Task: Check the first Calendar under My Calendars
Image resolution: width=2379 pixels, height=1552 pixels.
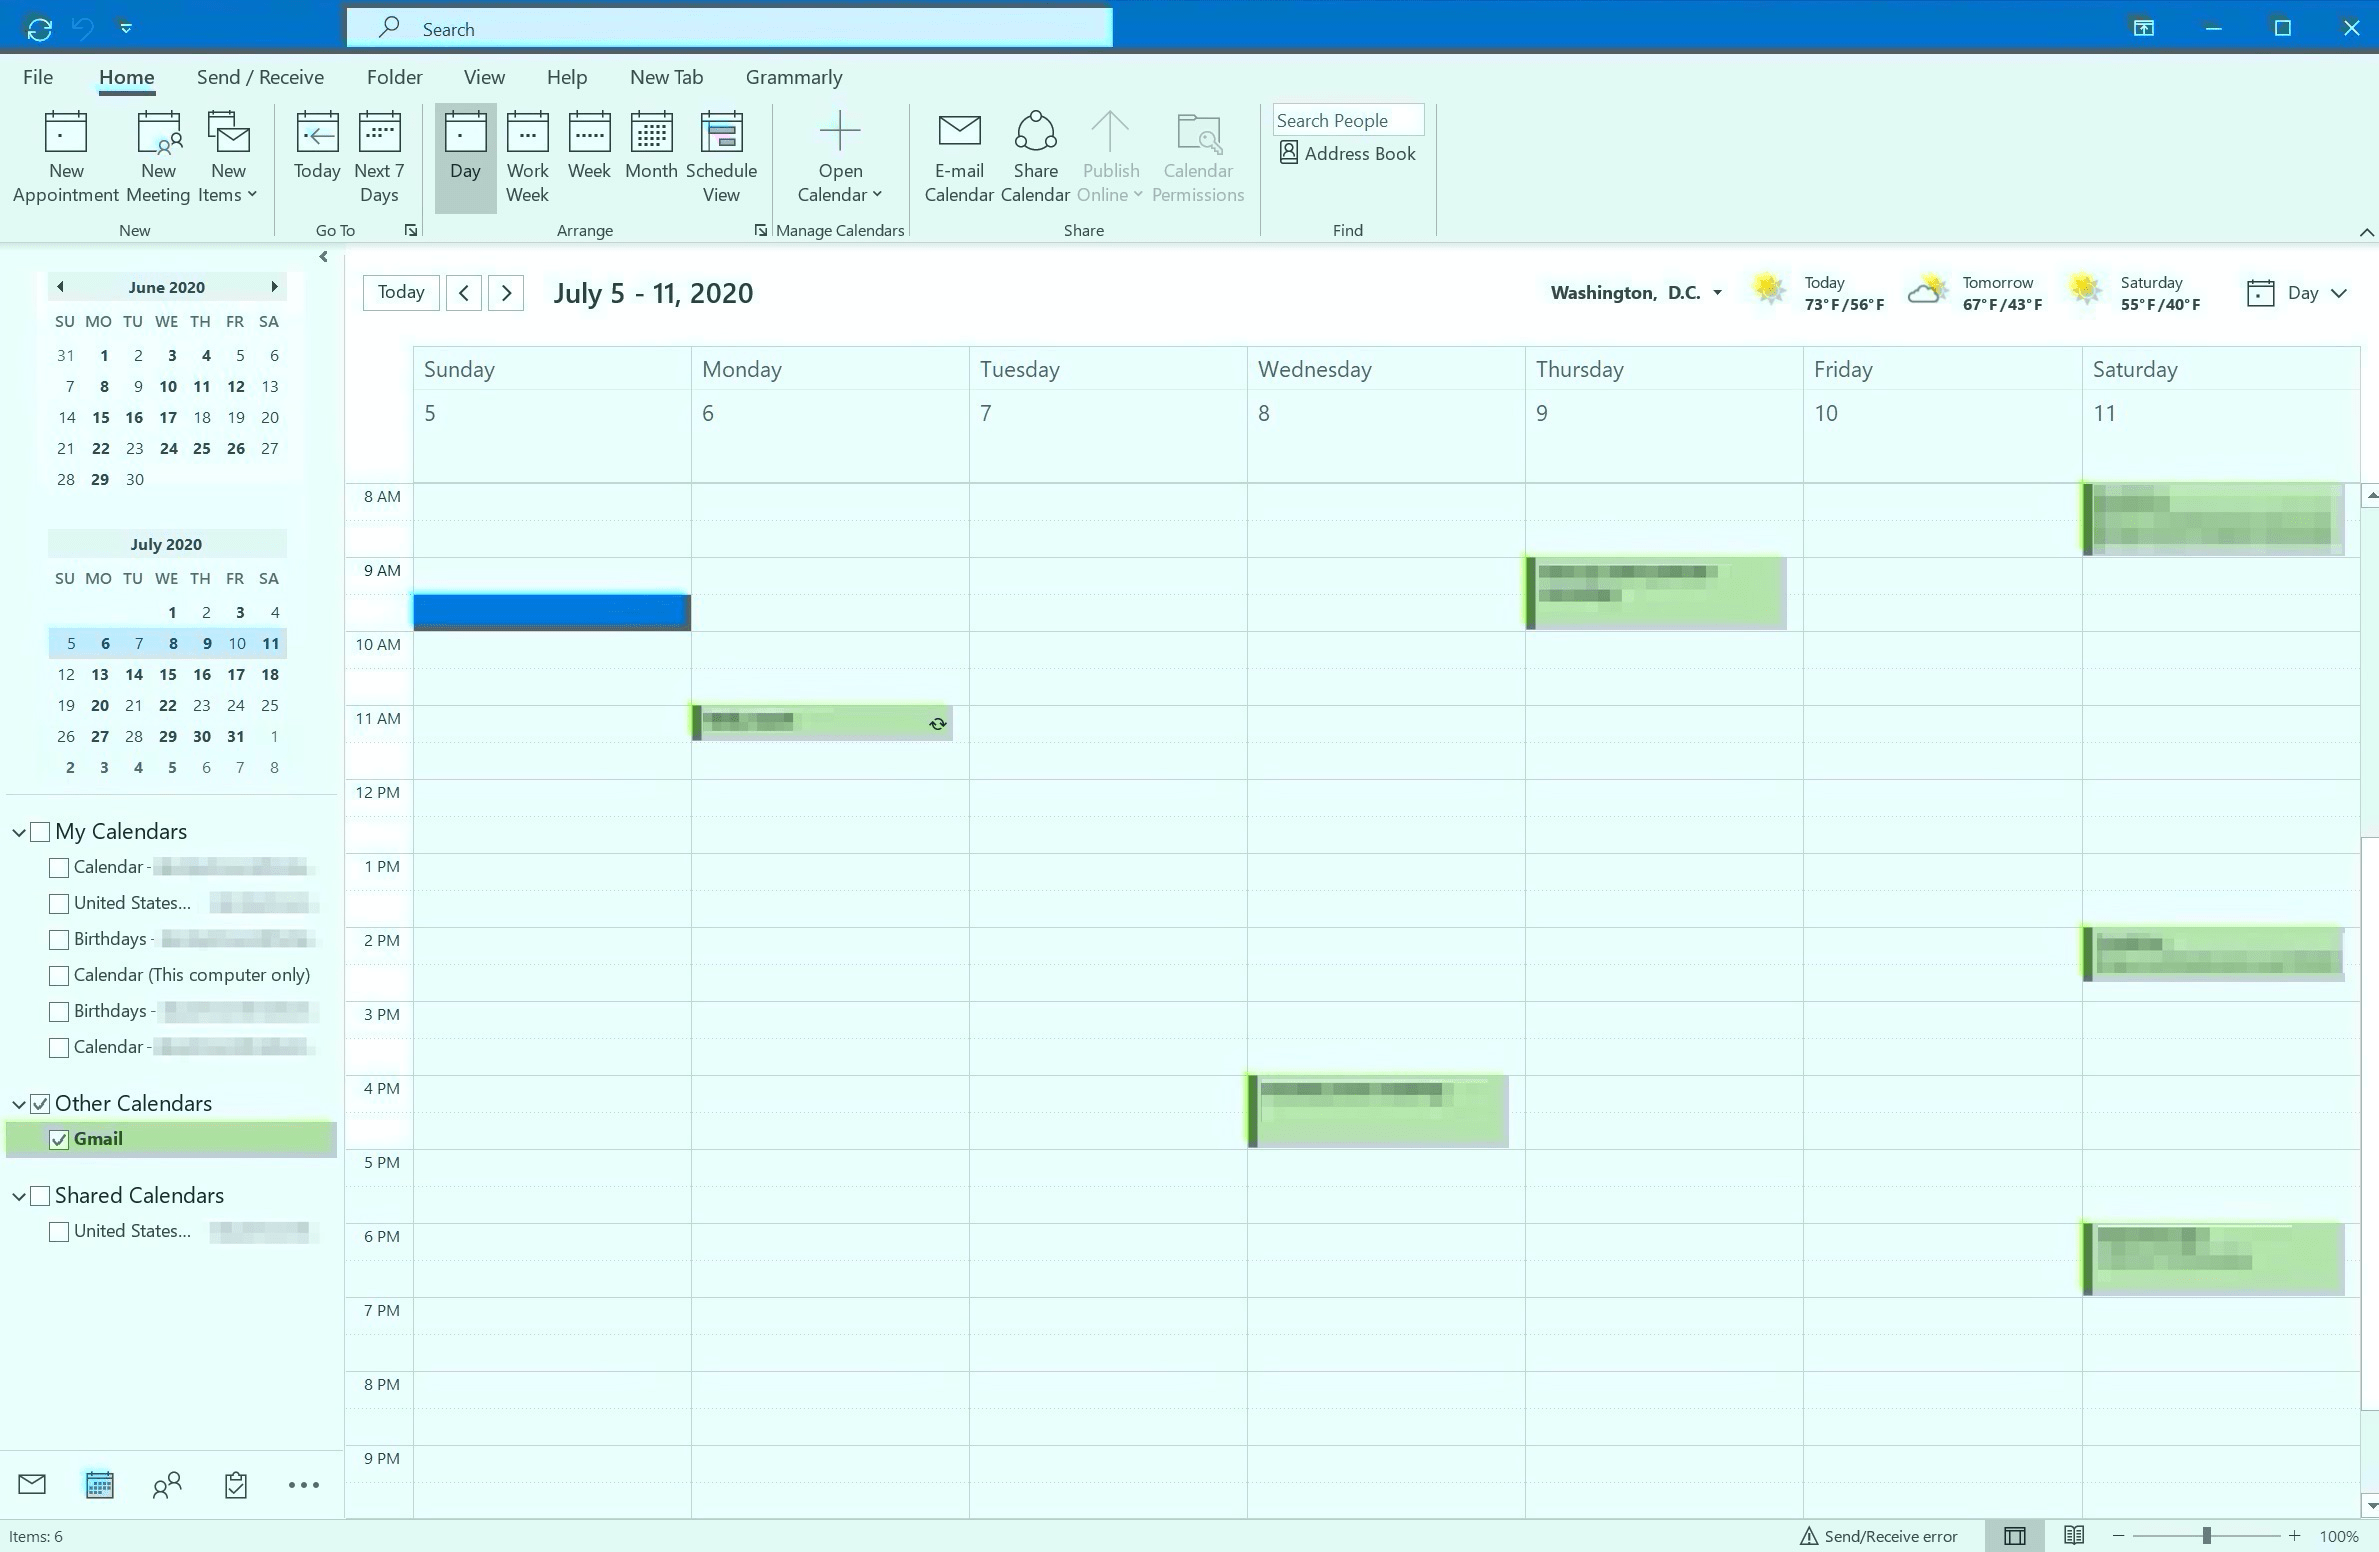Action: point(59,868)
